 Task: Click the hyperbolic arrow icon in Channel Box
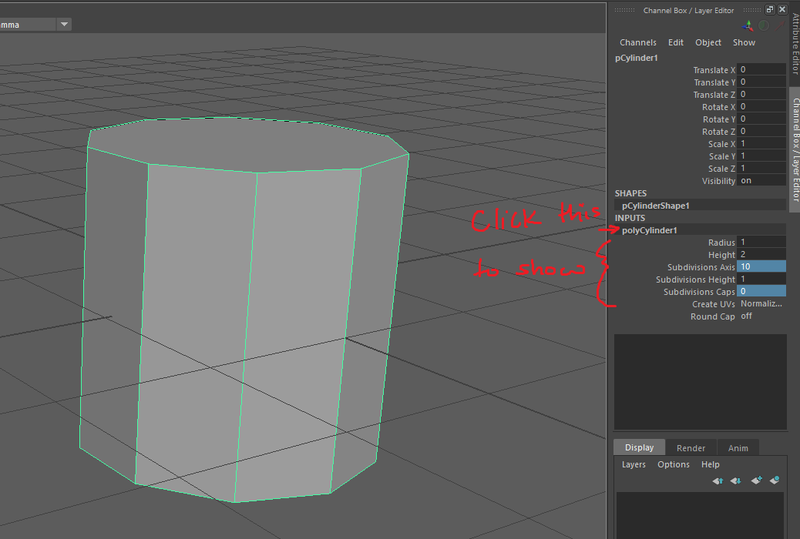[780, 26]
